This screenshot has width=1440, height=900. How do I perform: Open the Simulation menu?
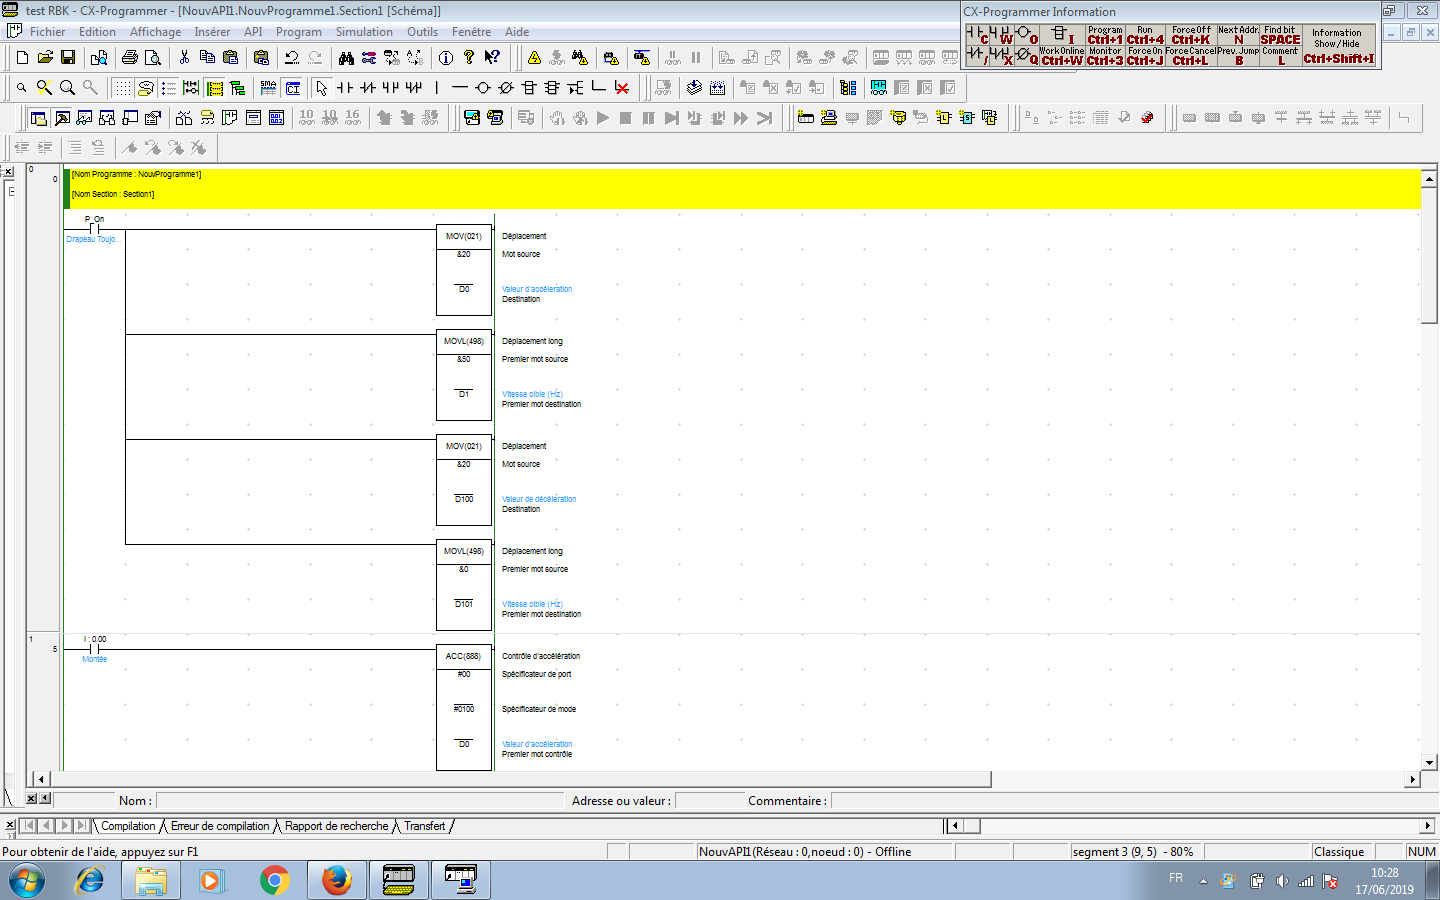click(364, 32)
